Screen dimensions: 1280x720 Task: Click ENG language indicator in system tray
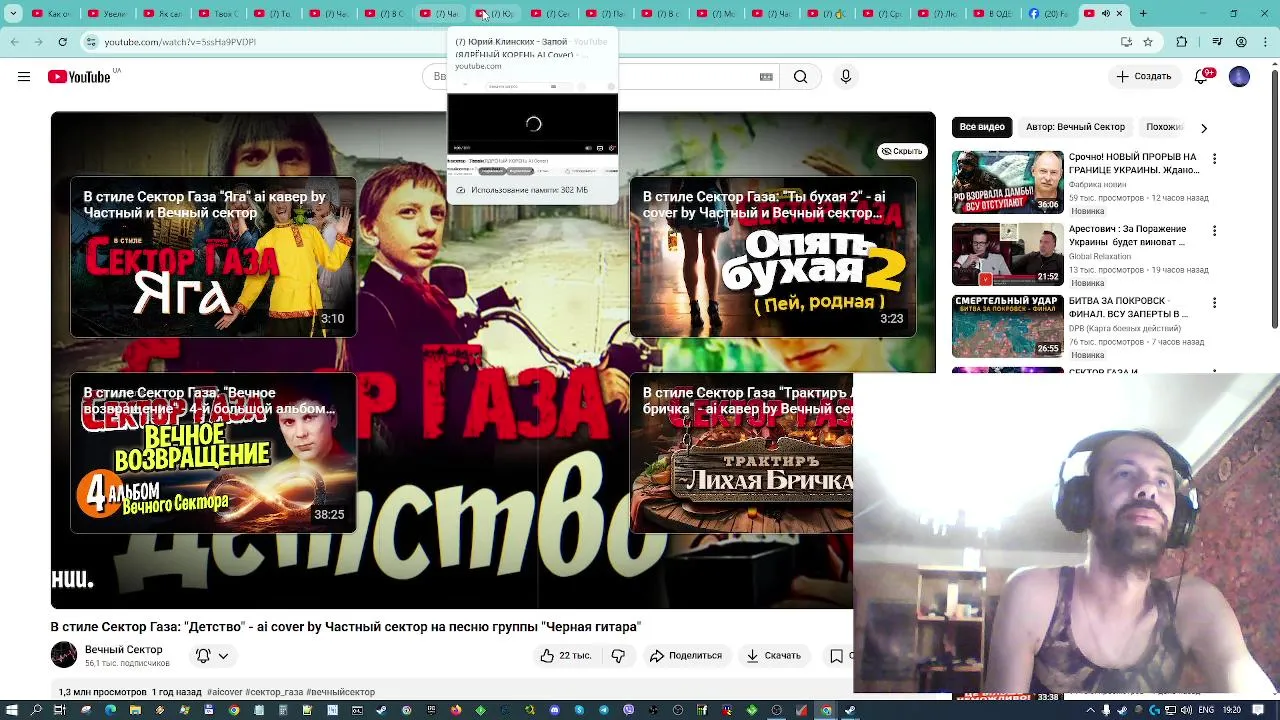coord(1206,710)
